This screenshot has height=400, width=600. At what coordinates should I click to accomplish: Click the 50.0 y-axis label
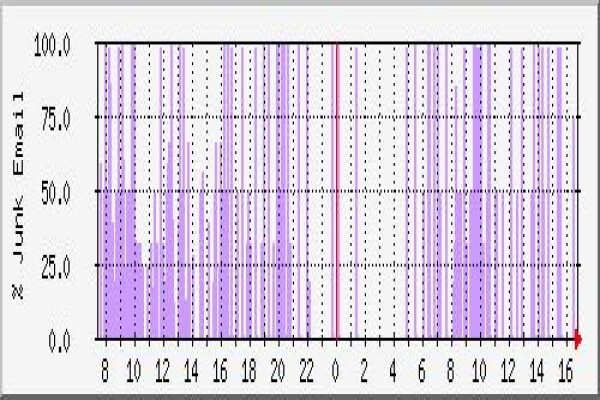(56, 193)
